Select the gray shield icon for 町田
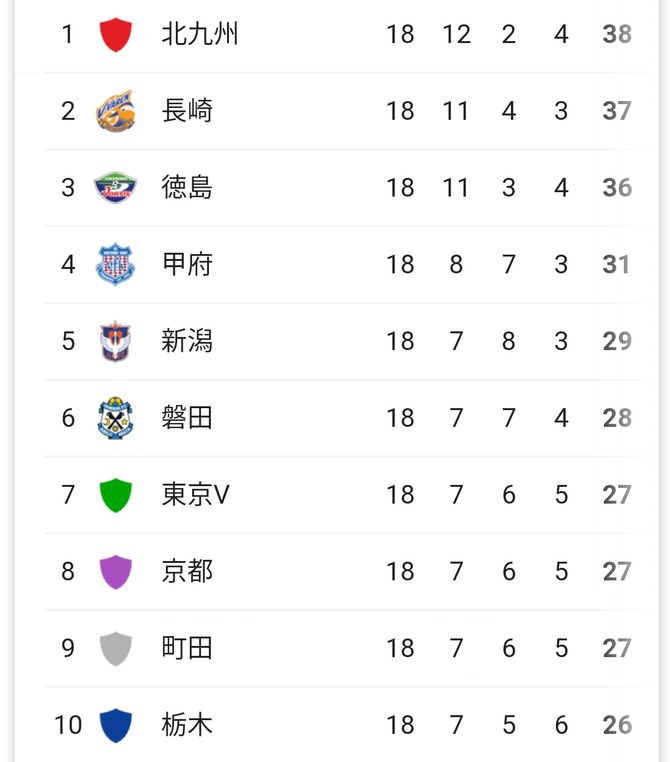The width and height of the screenshot is (670, 762). (x=115, y=648)
